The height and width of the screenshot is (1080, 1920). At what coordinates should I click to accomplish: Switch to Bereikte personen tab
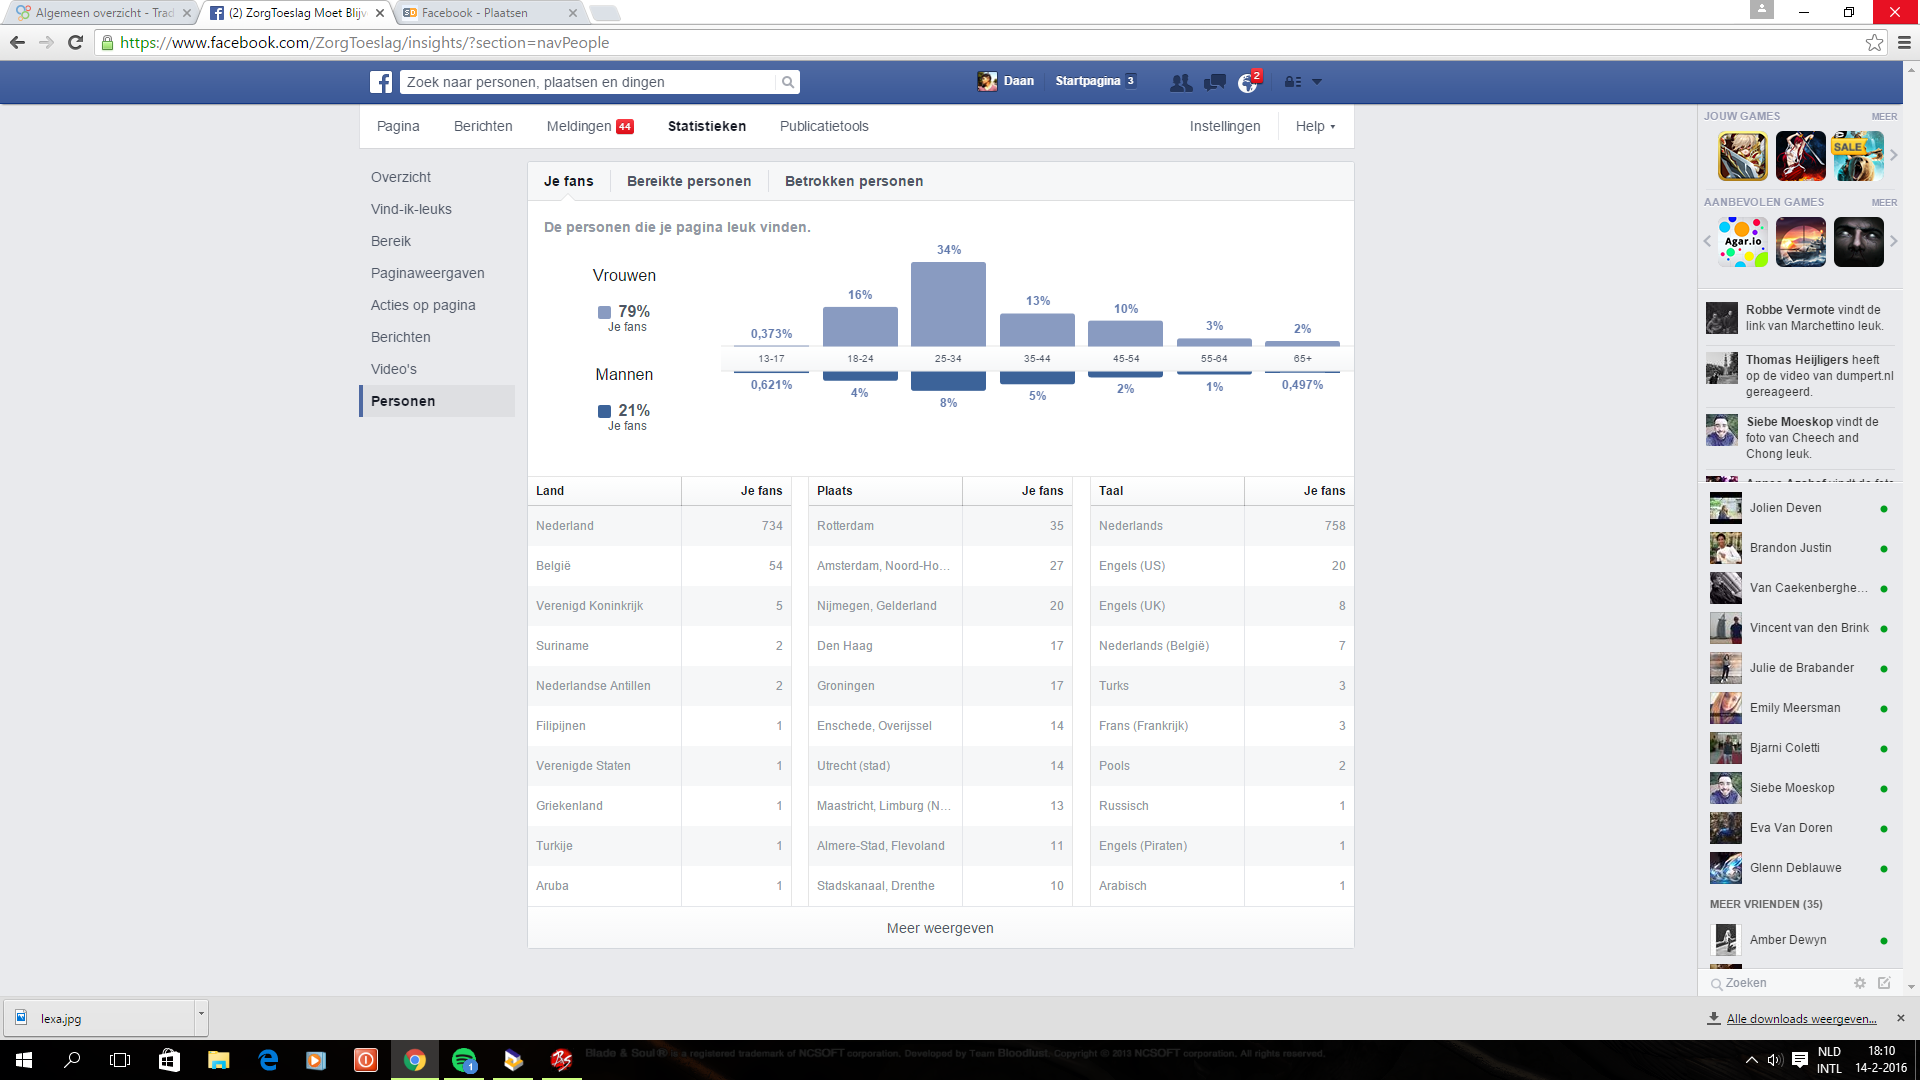pyautogui.click(x=689, y=181)
